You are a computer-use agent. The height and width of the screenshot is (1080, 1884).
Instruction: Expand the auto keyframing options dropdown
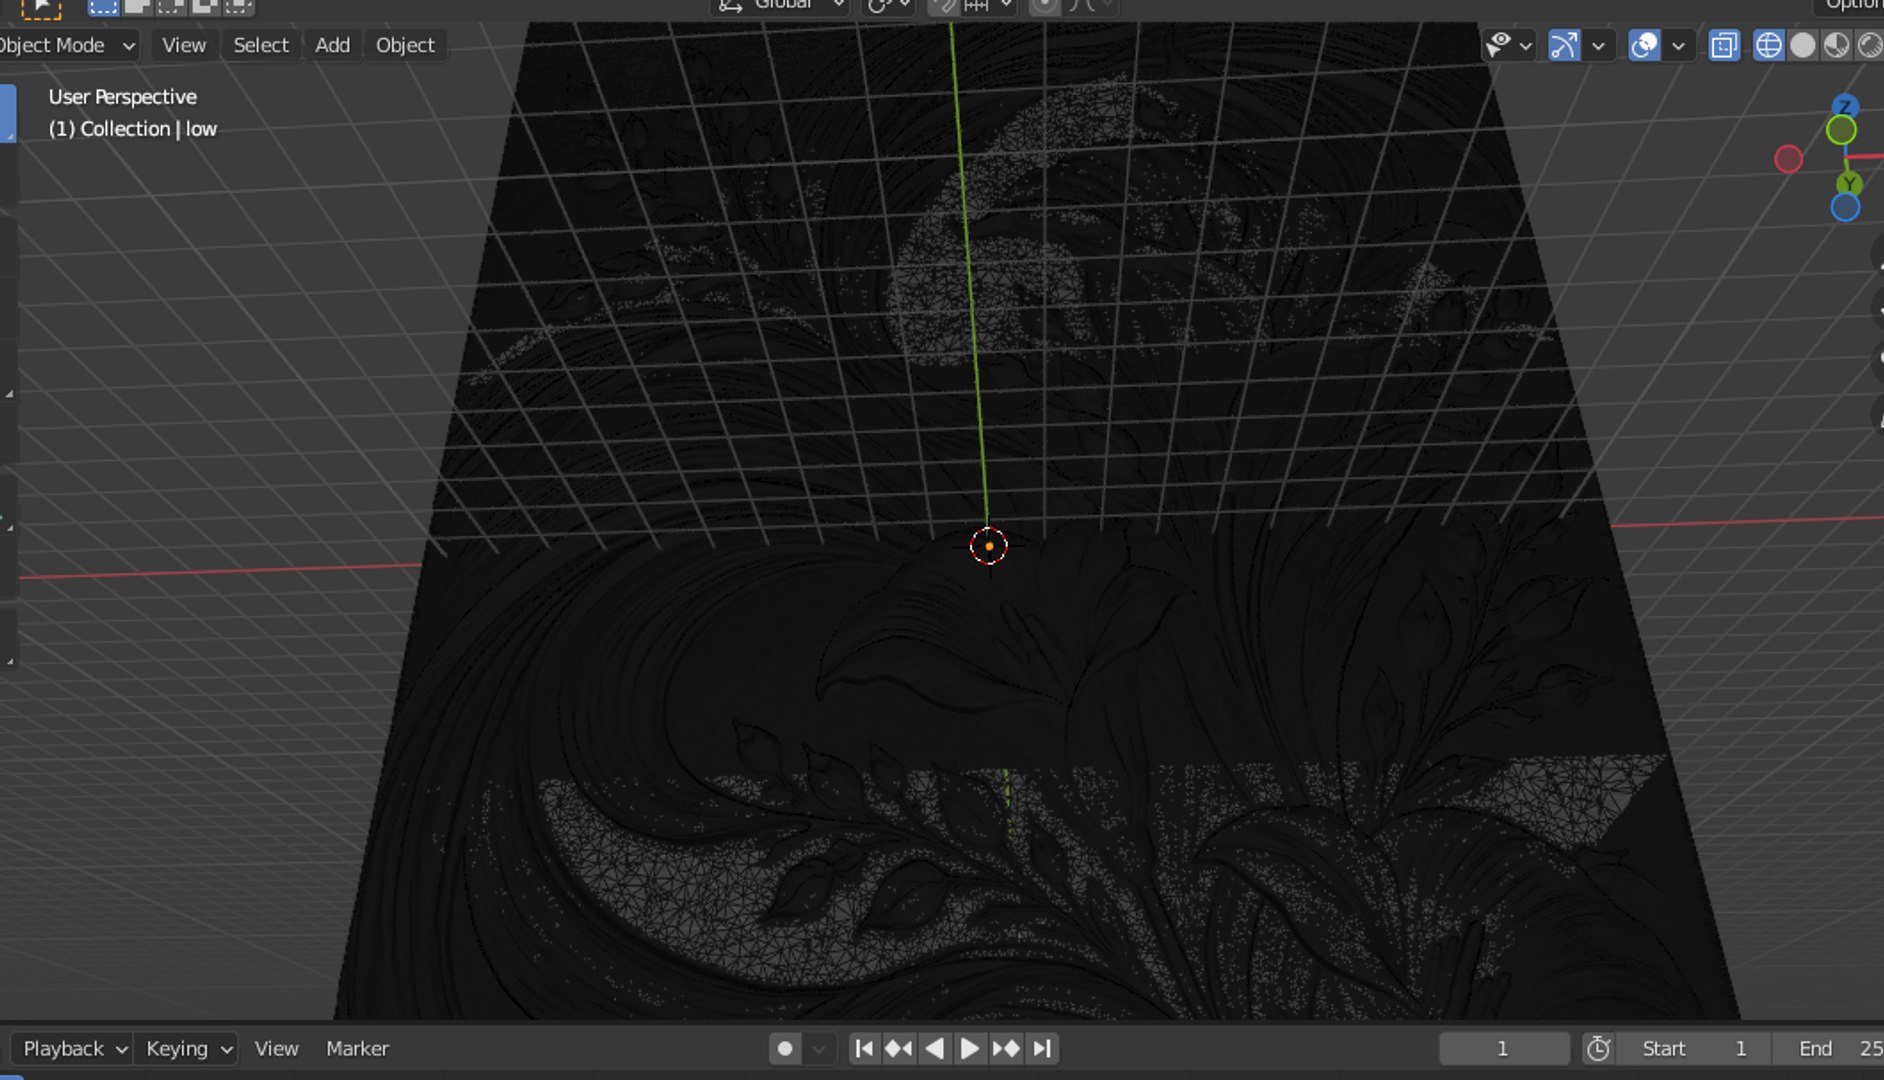pos(819,1049)
